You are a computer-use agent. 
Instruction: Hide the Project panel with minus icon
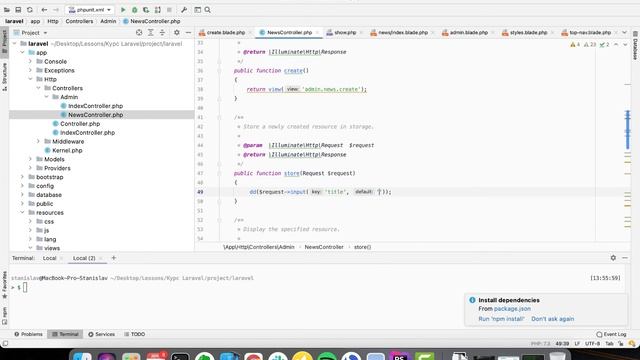coord(188,33)
